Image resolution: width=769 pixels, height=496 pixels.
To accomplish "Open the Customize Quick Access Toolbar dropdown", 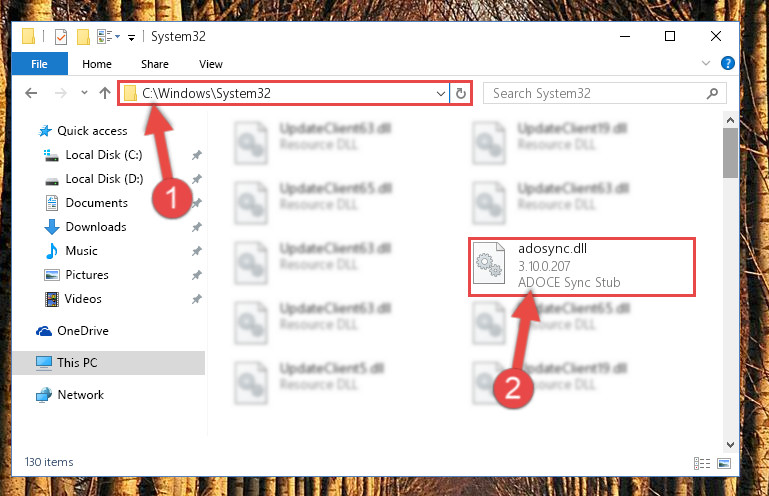I will [x=131, y=37].
